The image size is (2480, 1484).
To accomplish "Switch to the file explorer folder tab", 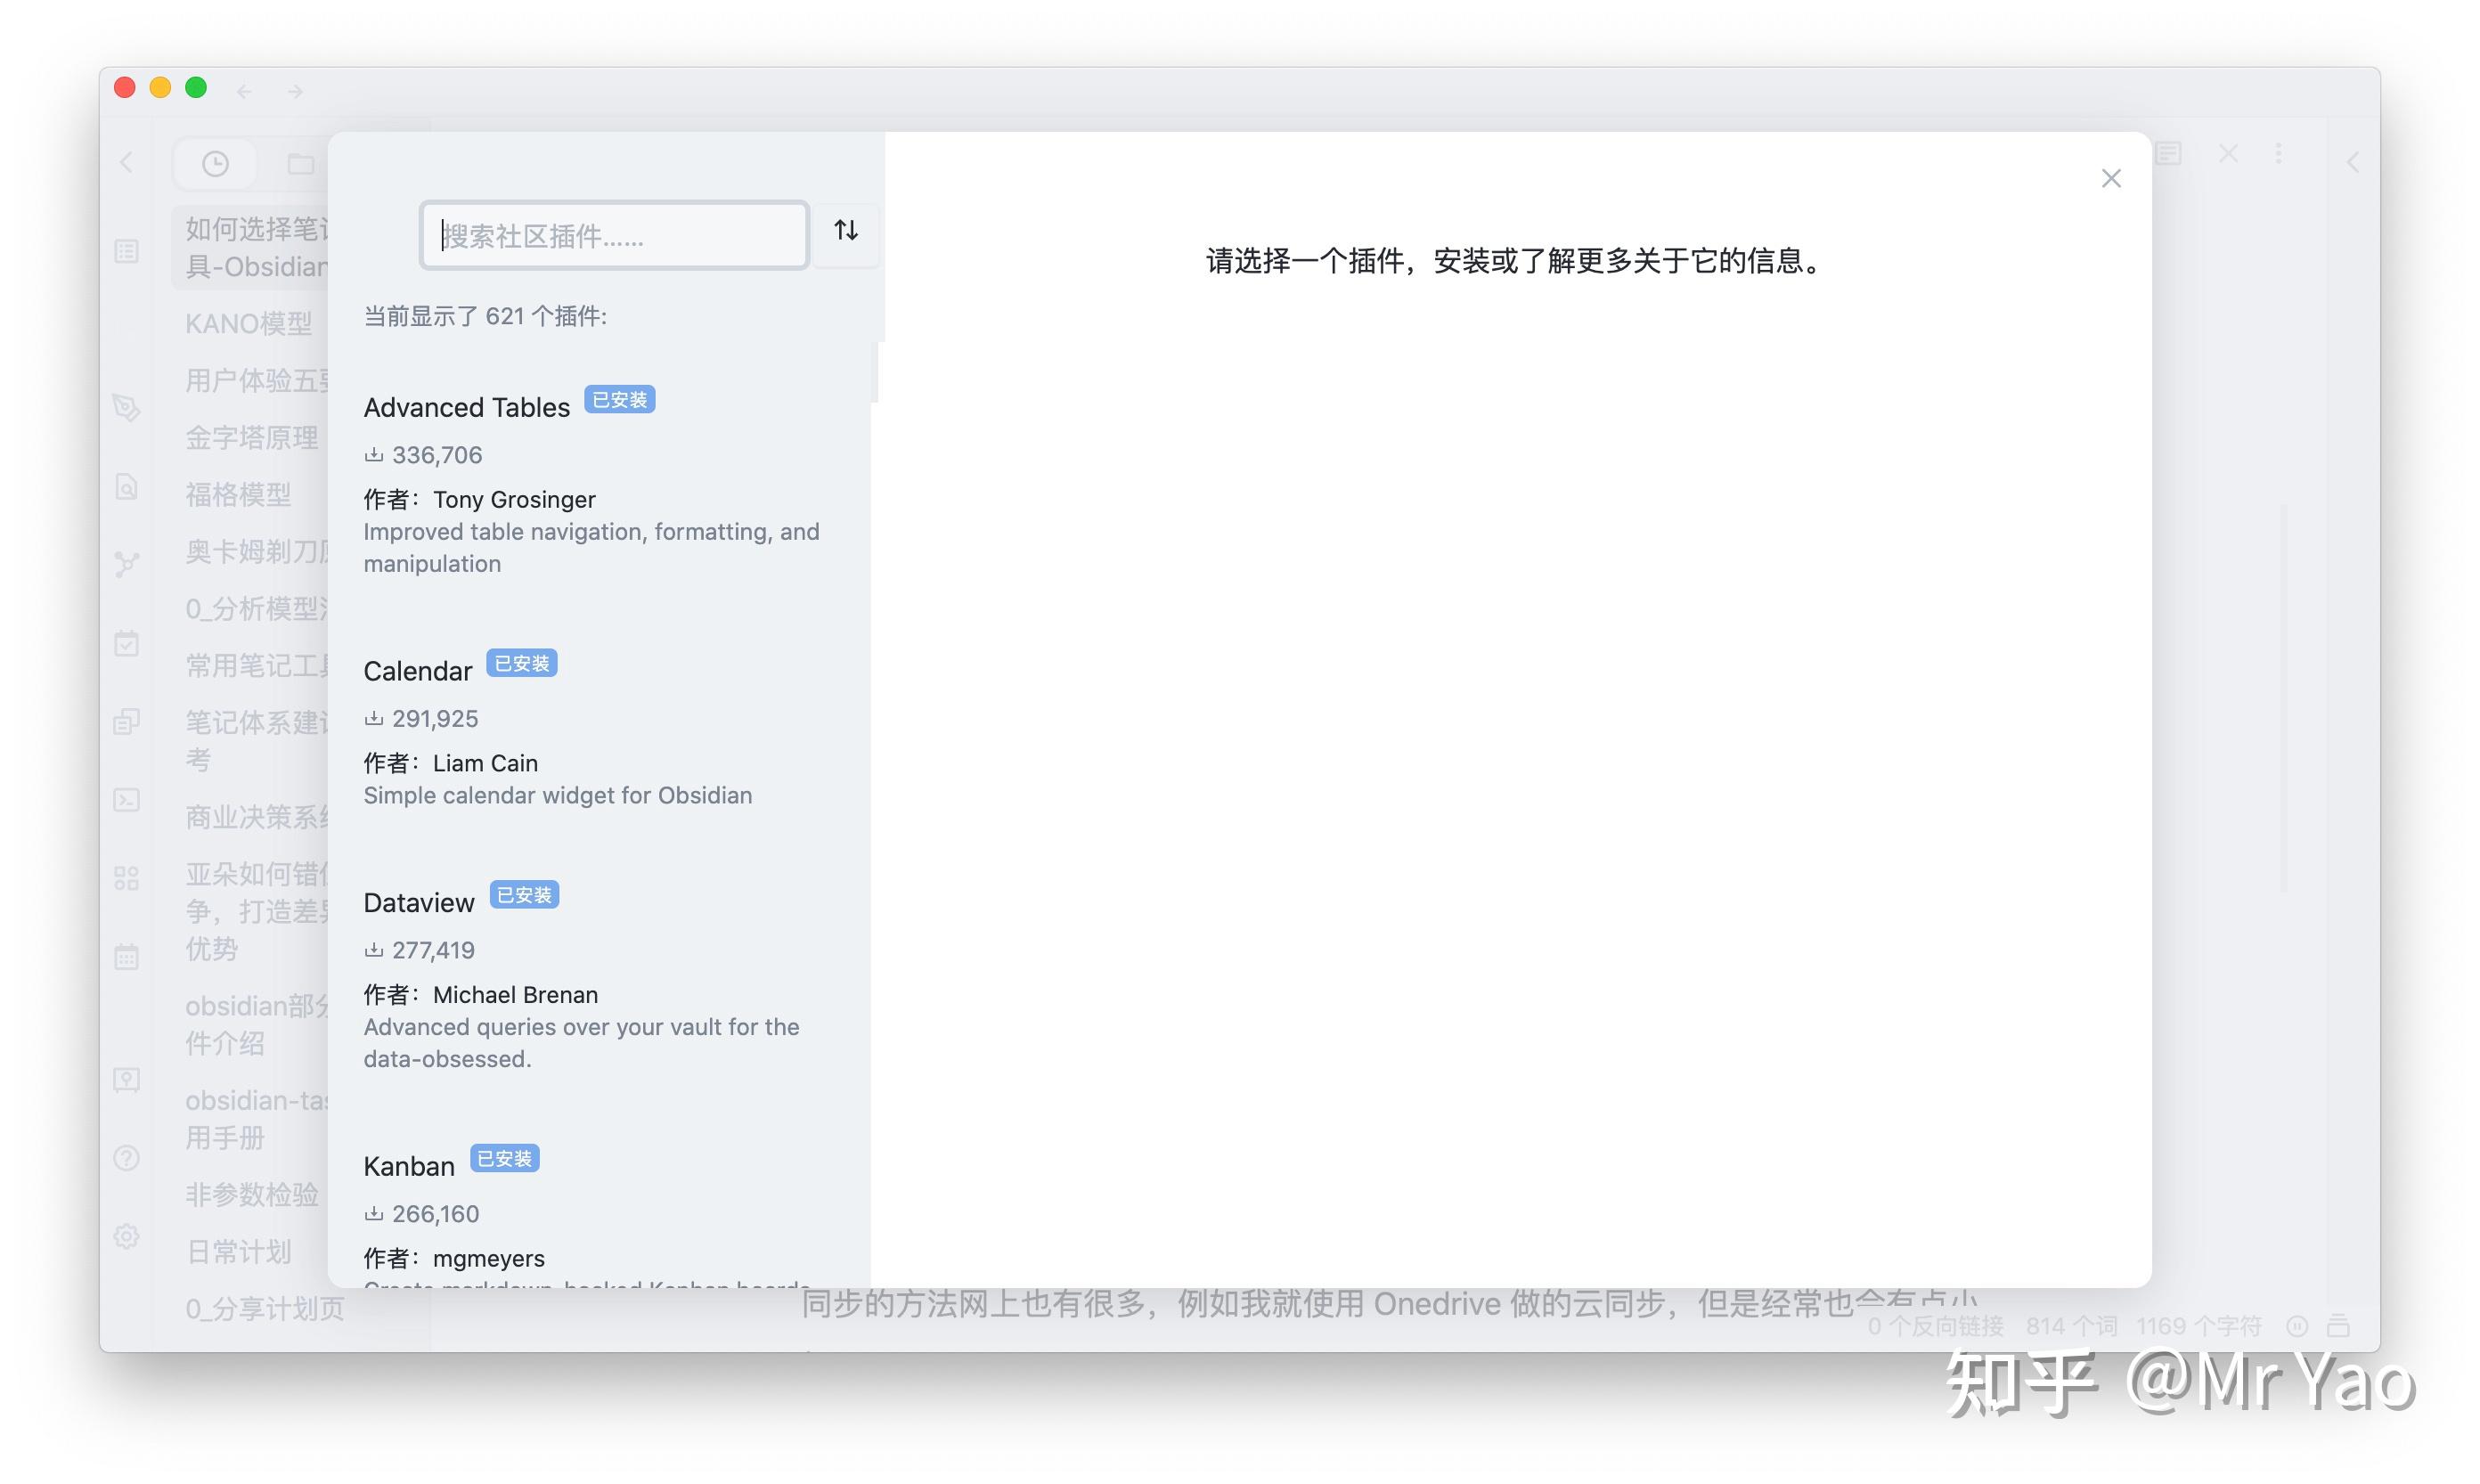I will (300, 163).
